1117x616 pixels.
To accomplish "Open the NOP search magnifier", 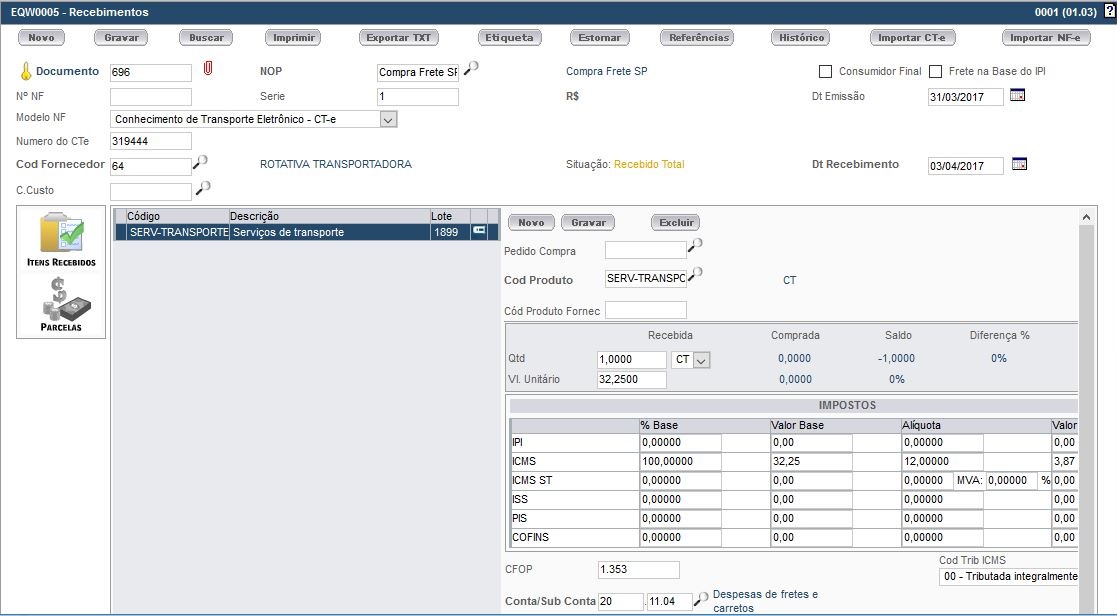I will 471,68.
